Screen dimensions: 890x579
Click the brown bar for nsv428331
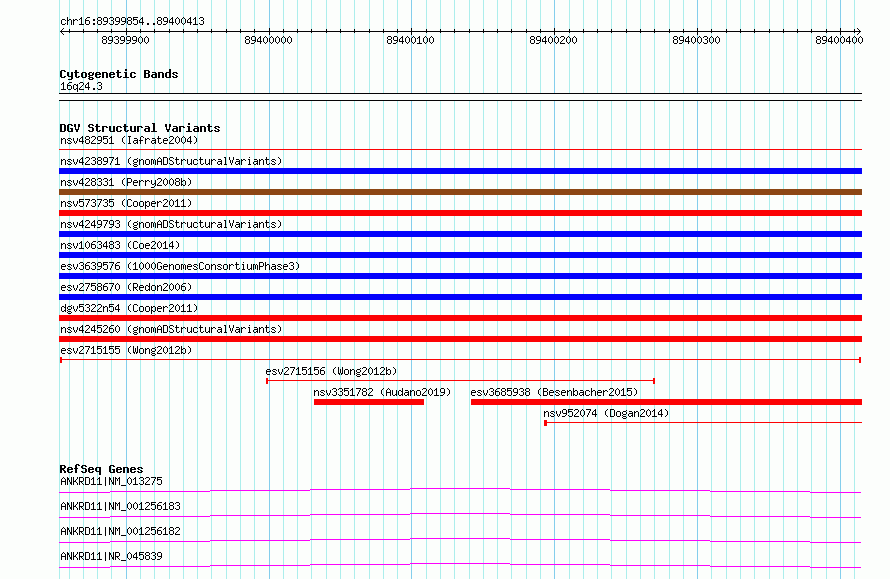(x=460, y=192)
